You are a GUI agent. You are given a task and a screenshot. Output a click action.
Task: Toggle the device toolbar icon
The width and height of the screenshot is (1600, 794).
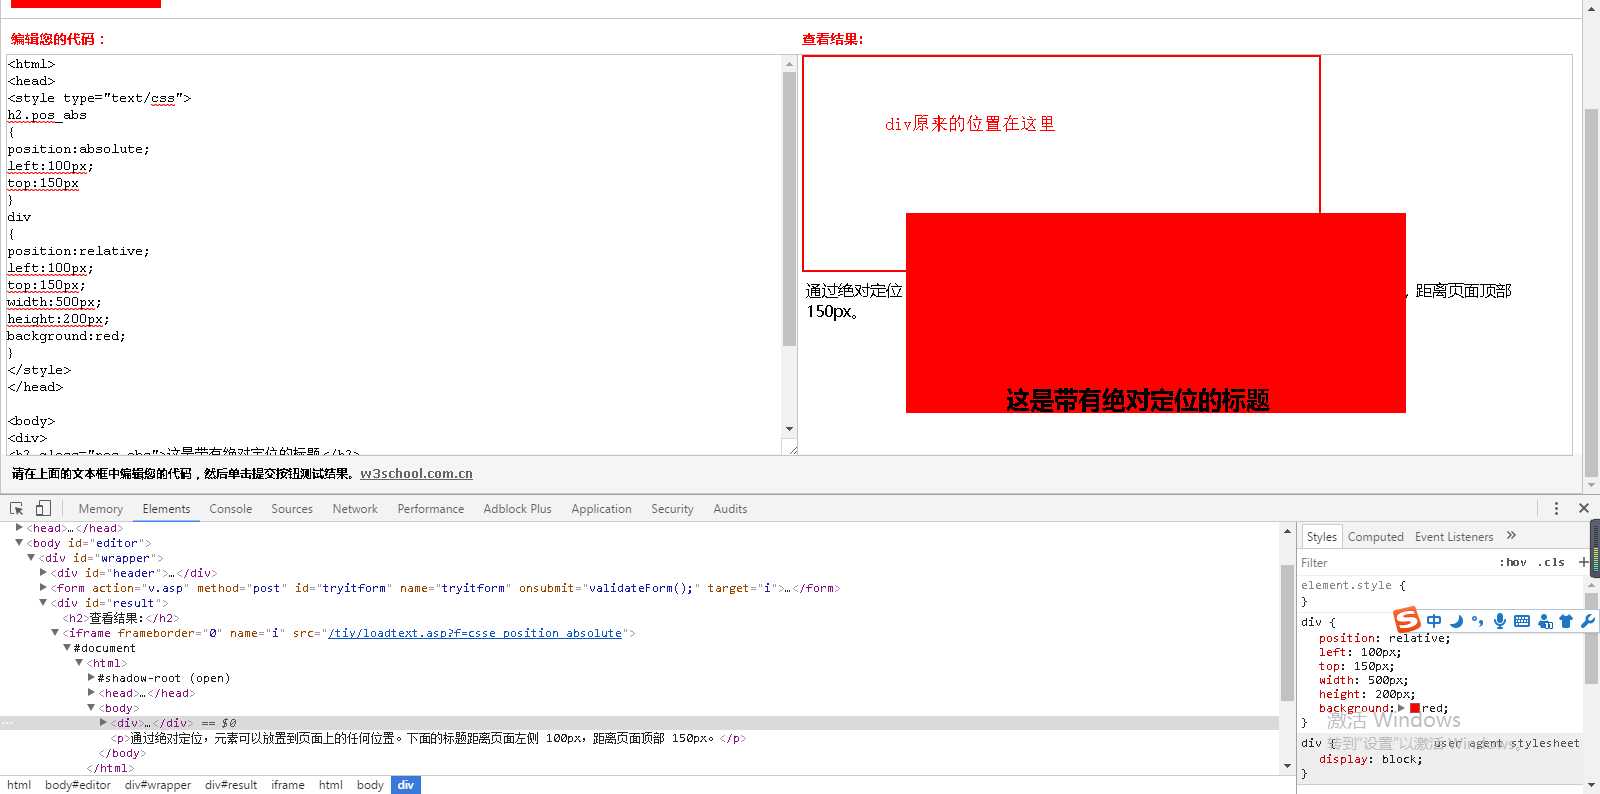43,508
